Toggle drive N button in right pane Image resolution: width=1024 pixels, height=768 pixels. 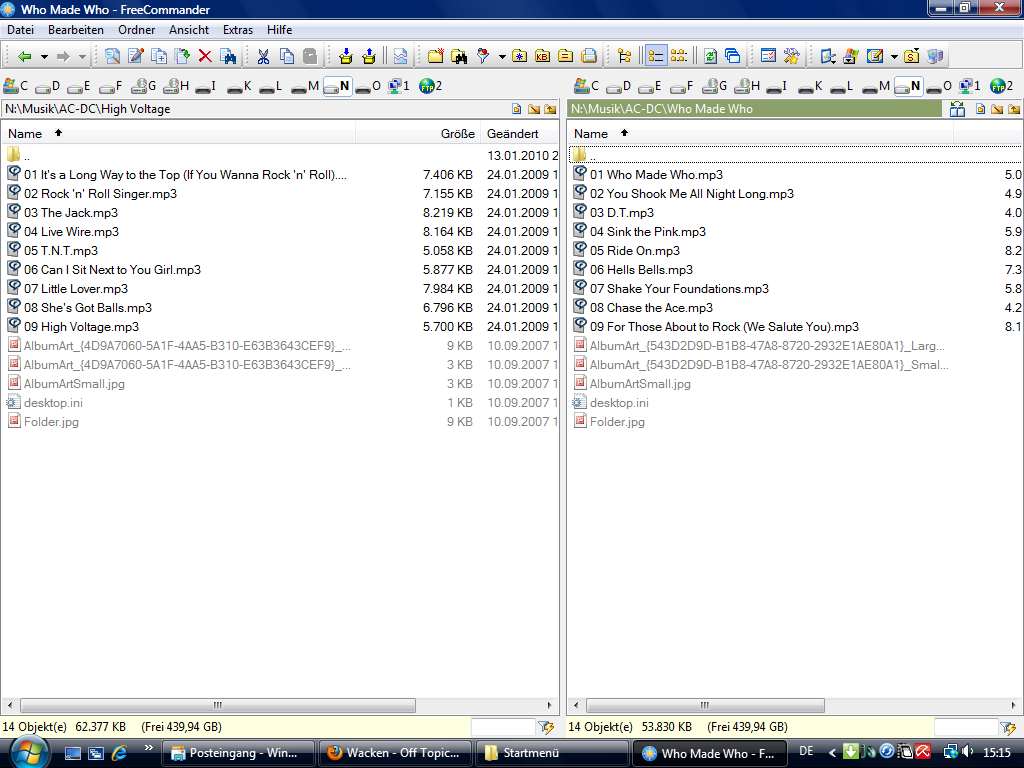pyautogui.click(x=908, y=86)
